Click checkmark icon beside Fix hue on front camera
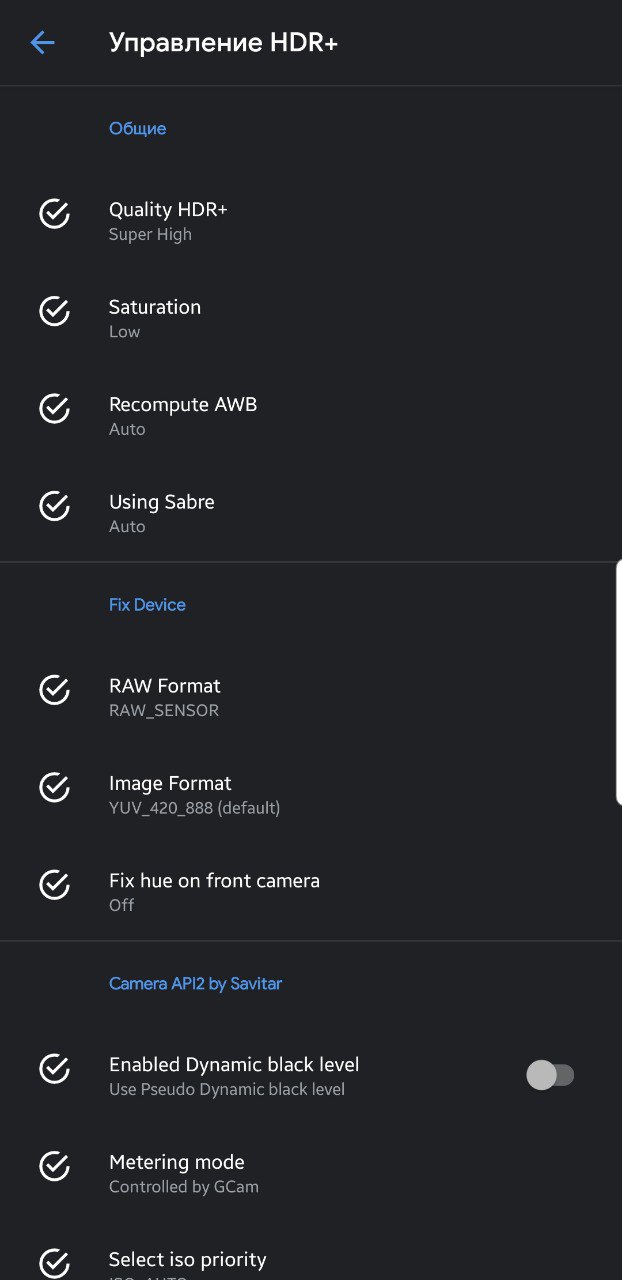 [x=54, y=885]
